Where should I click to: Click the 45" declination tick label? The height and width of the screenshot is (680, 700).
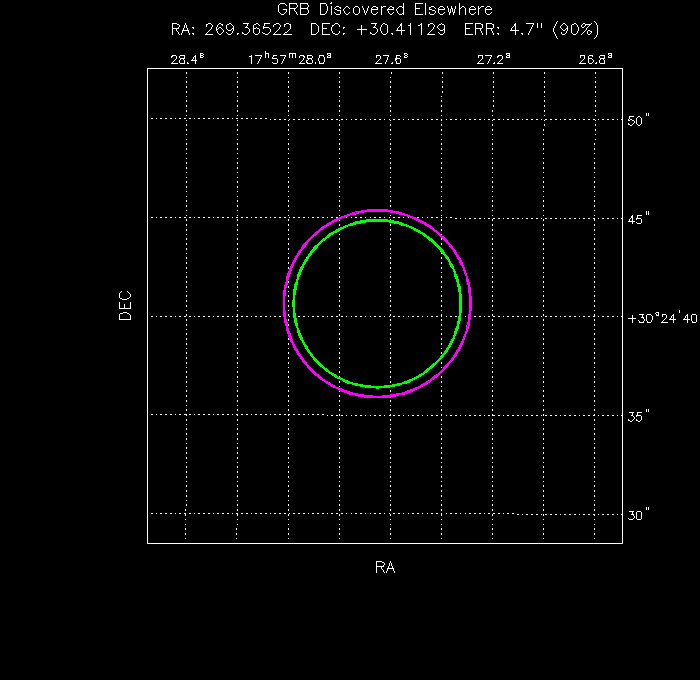tap(638, 219)
